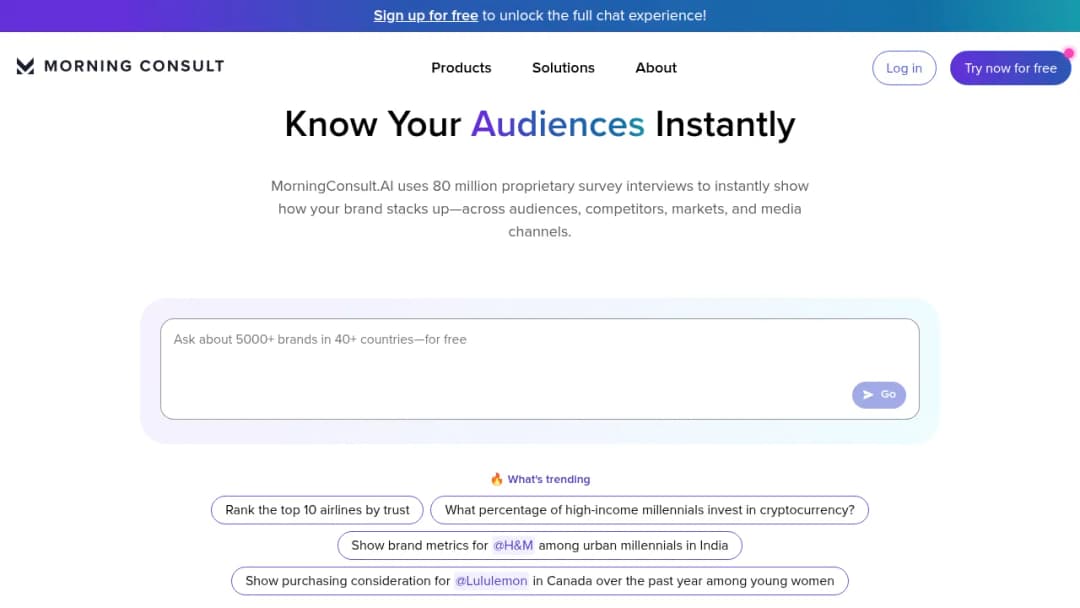
Task: Click the Log in button
Action: [904, 68]
